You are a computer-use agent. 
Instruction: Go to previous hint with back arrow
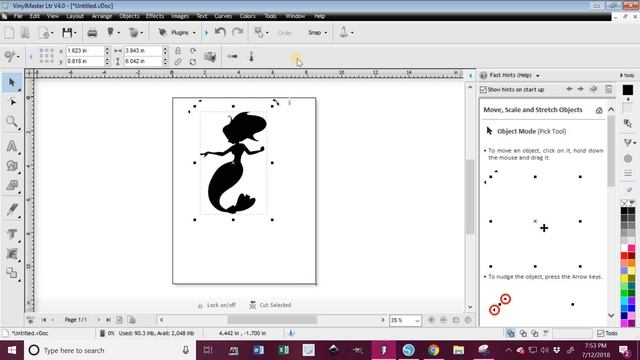pyautogui.click(x=569, y=89)
